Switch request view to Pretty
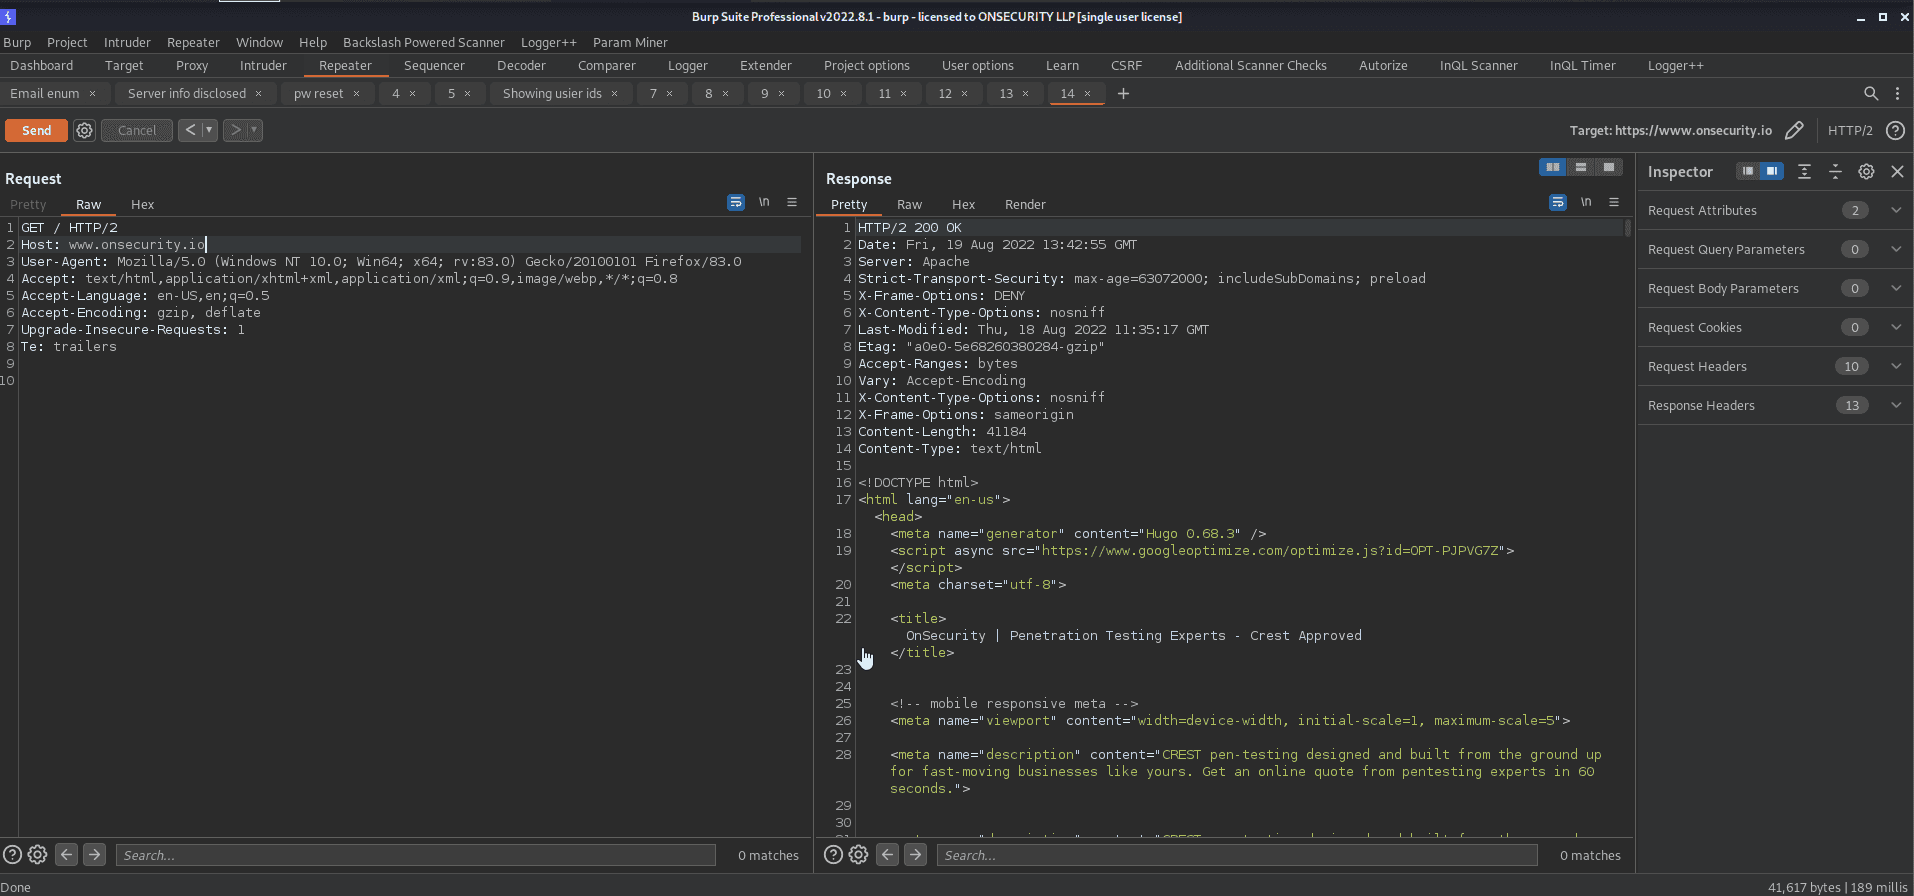Screen dimensions: 1914x896 28,205
